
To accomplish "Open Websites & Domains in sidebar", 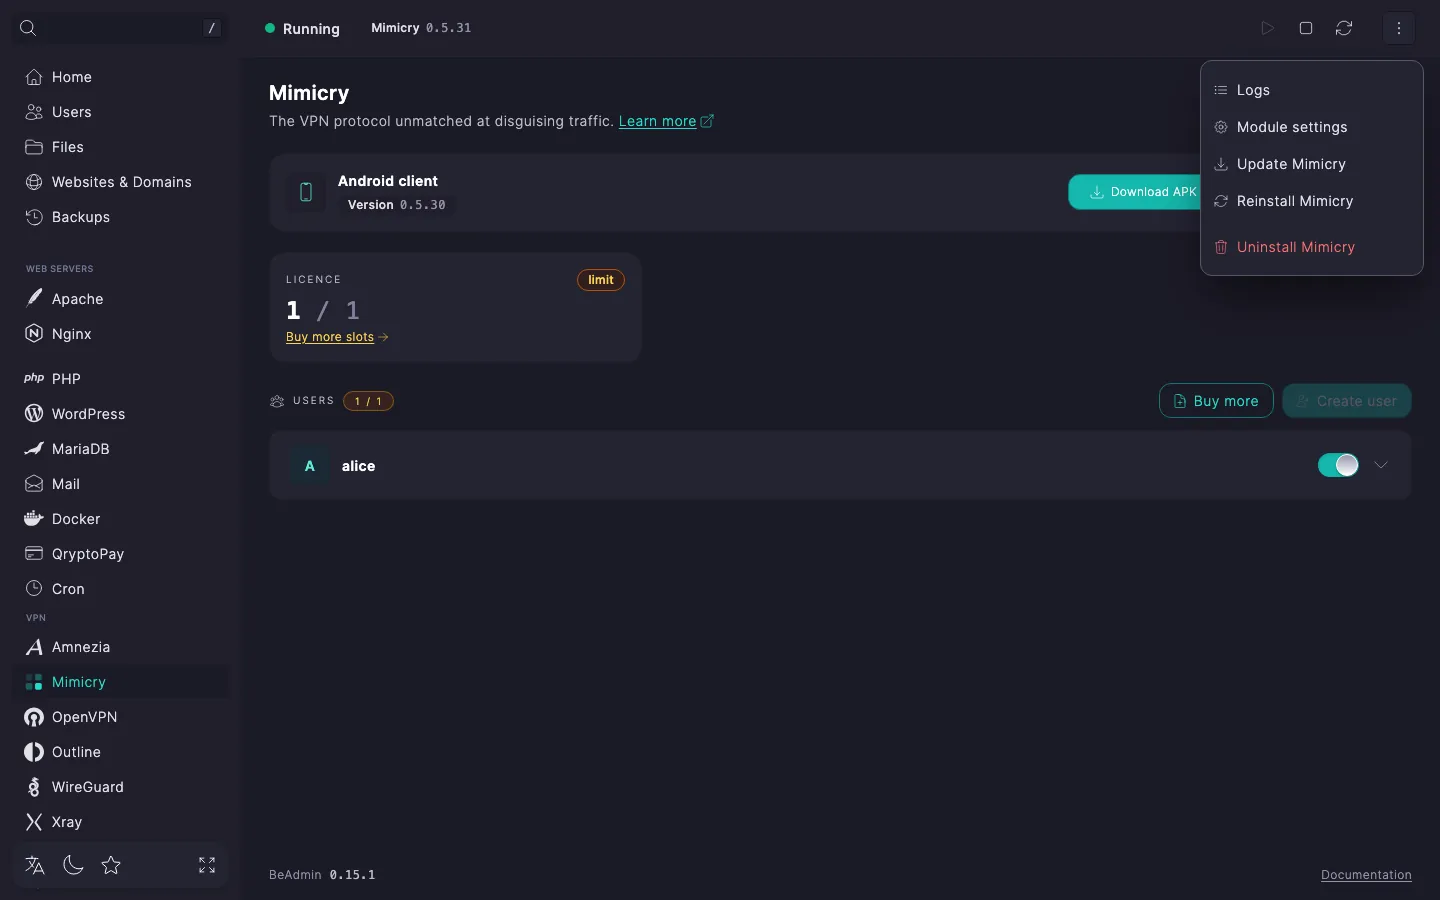I will [x=121, y=182].
